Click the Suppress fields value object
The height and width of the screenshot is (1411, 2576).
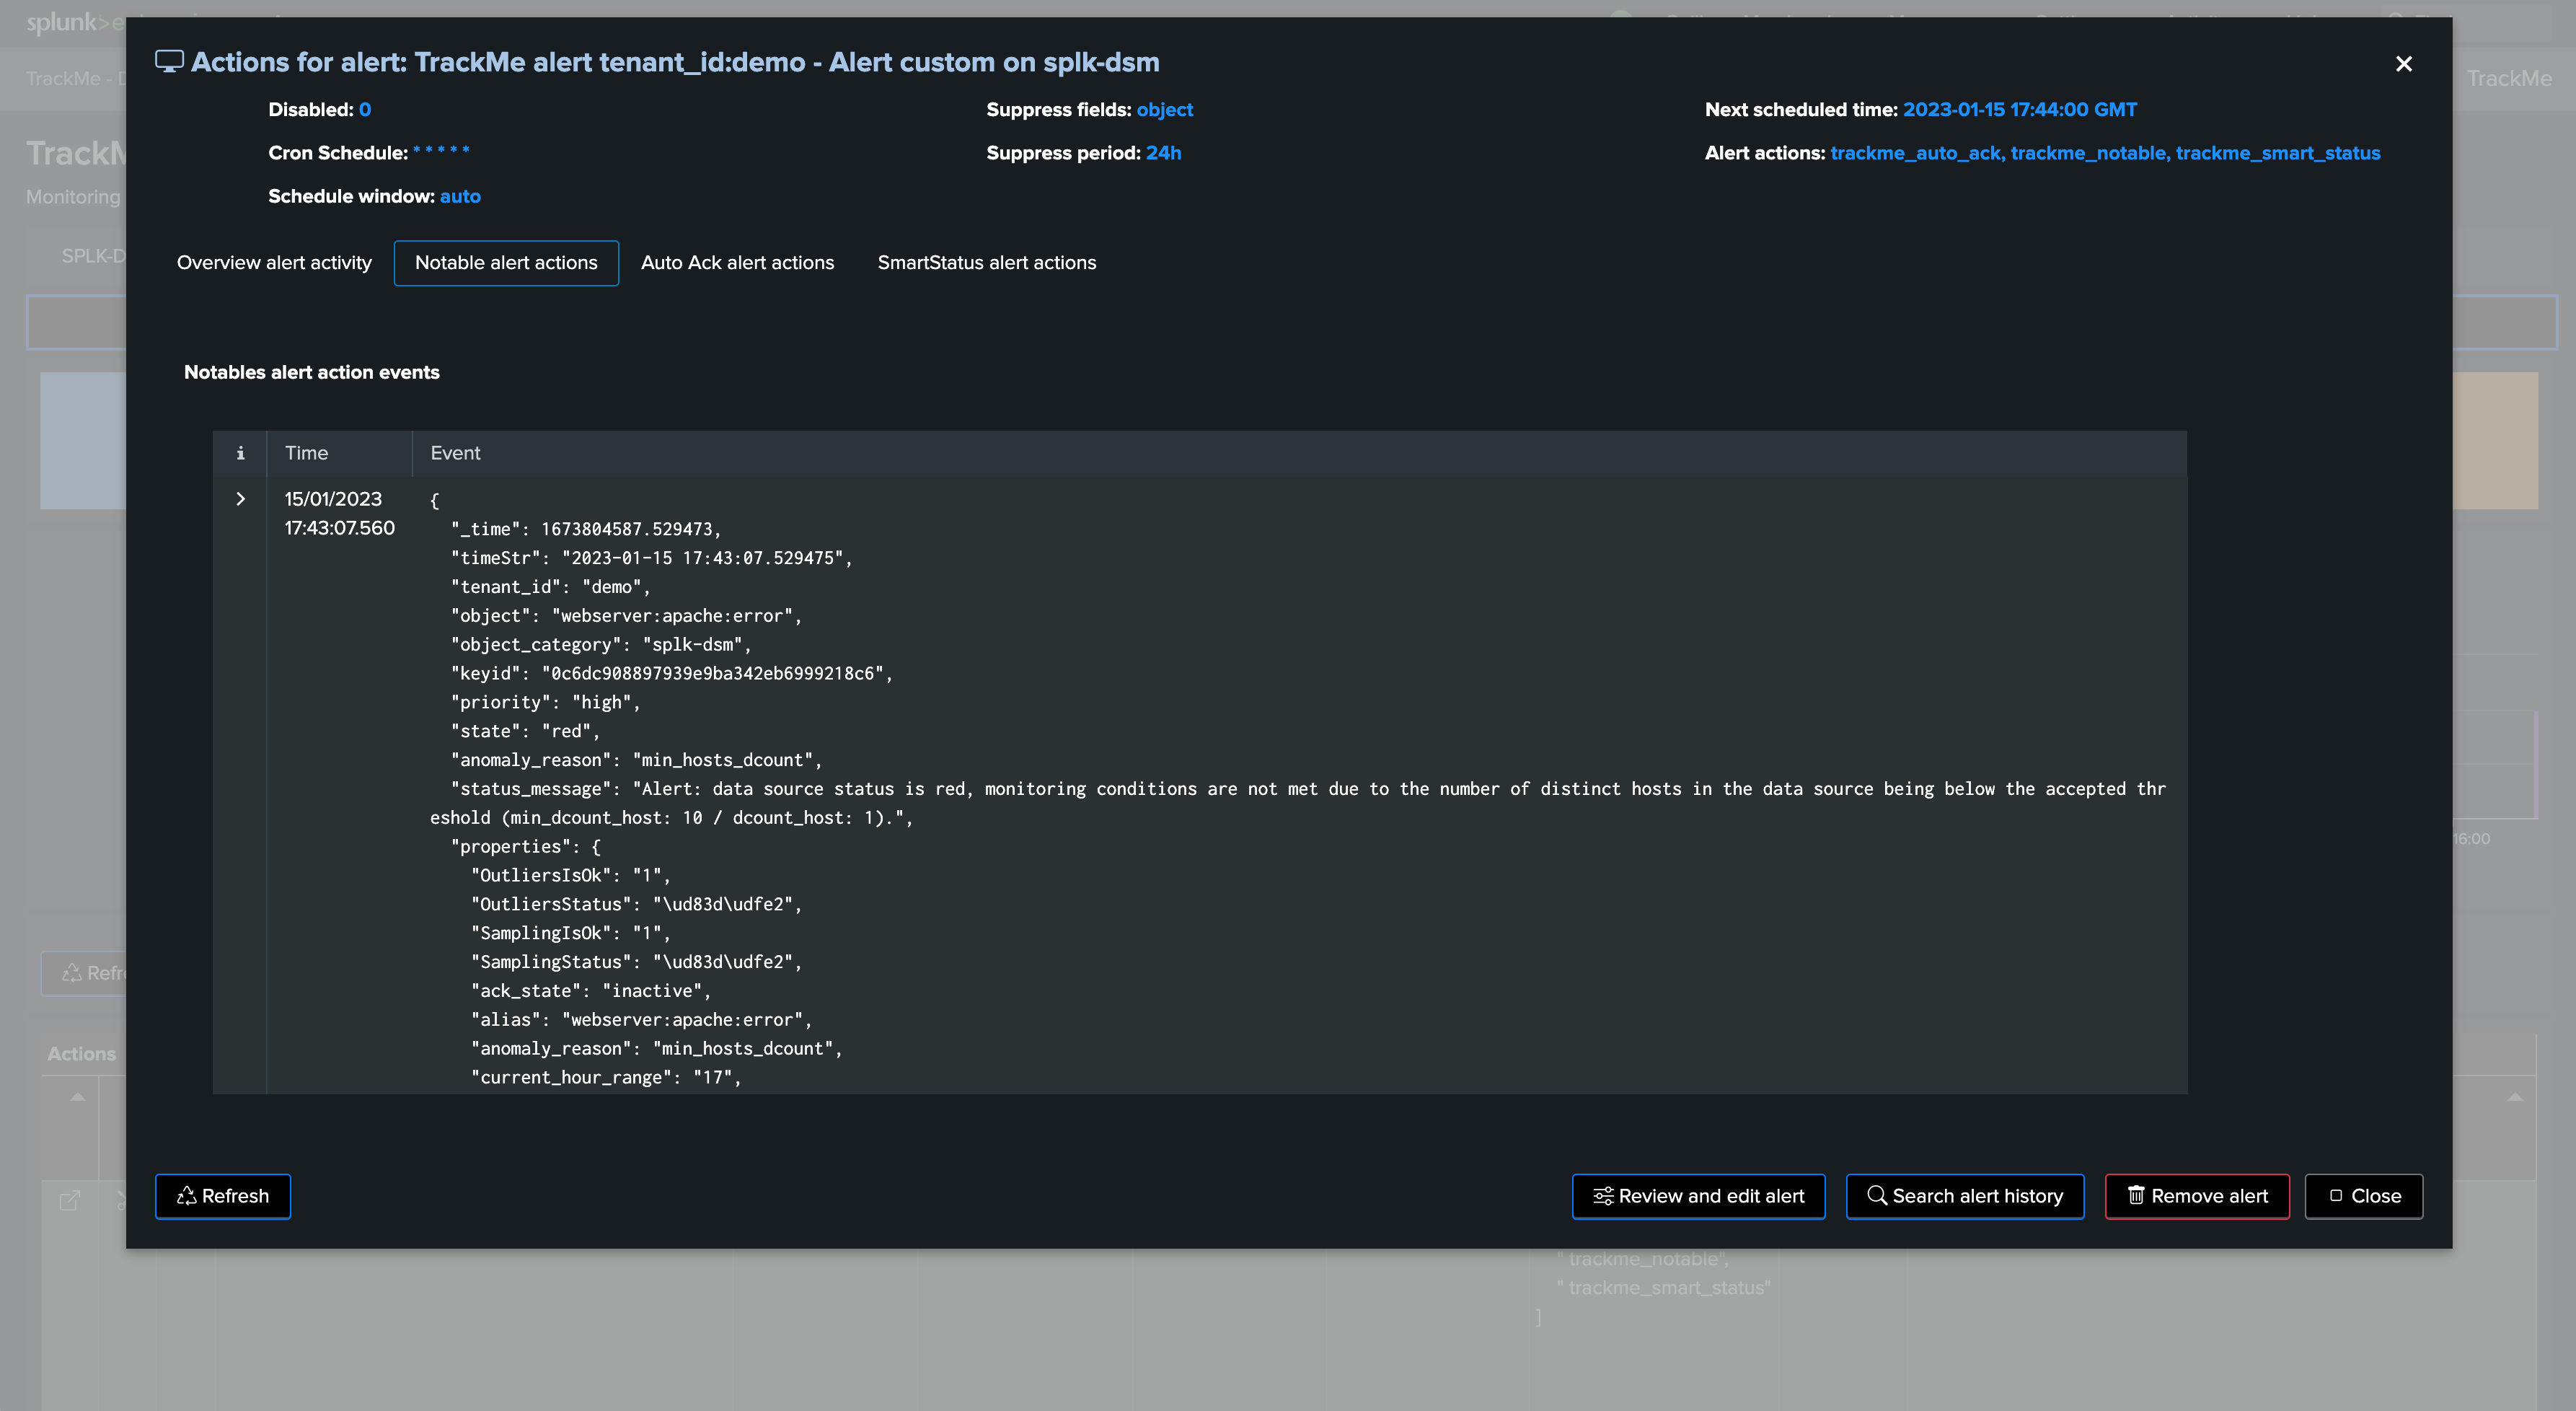(x=1164, y=110)
